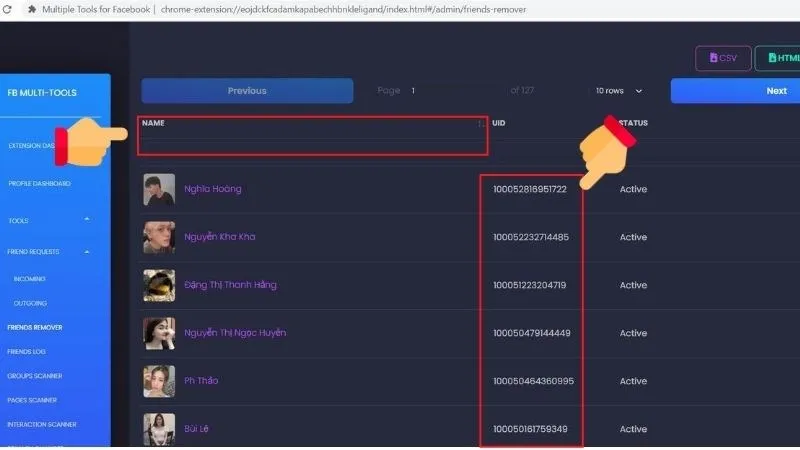This screenshot has height=450, width=800.
Task: Click Active status in Nguyễn Kha Kha's row
Action: tap(633, 237)
